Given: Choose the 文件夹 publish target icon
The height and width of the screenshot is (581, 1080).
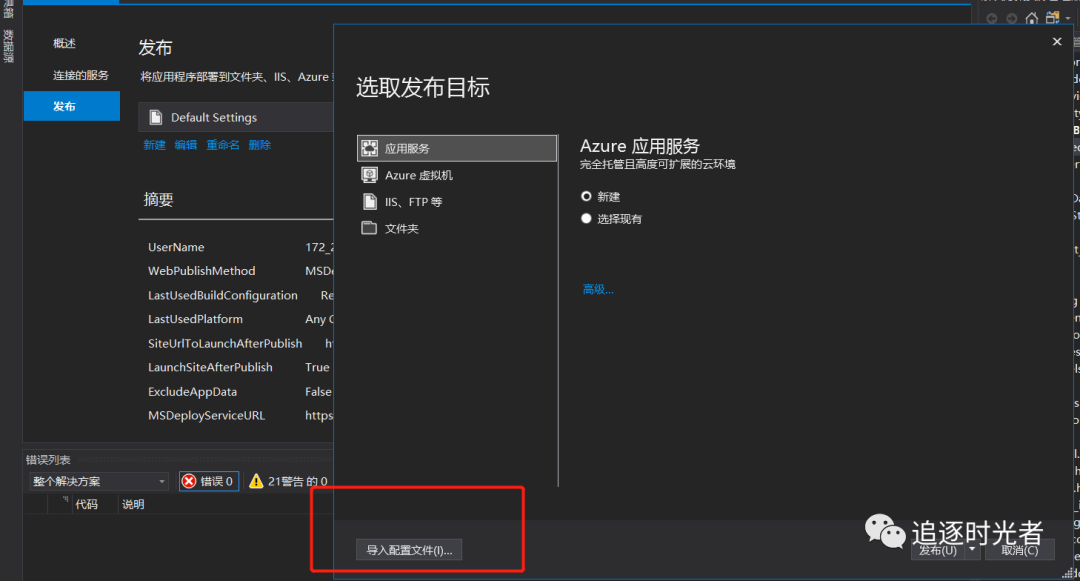Looking at the screenshot, I should [x=371, y=228].
